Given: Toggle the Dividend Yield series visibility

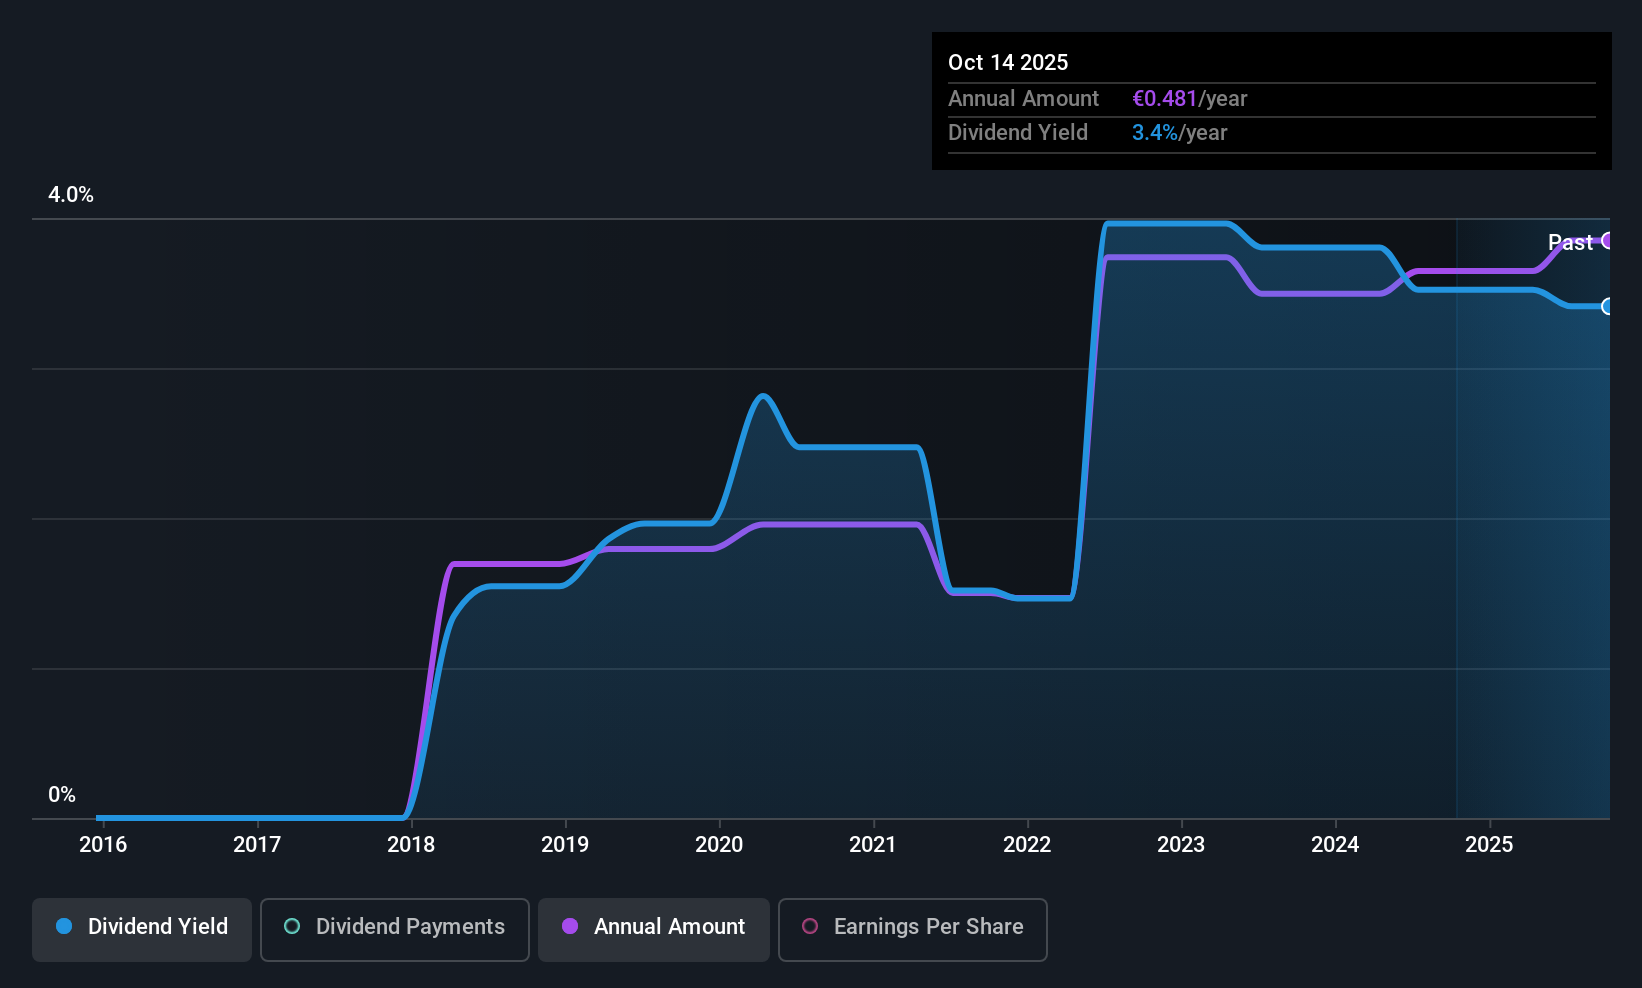Looking at the screenshot, I should pyautogui.click(x=141, y=928).
